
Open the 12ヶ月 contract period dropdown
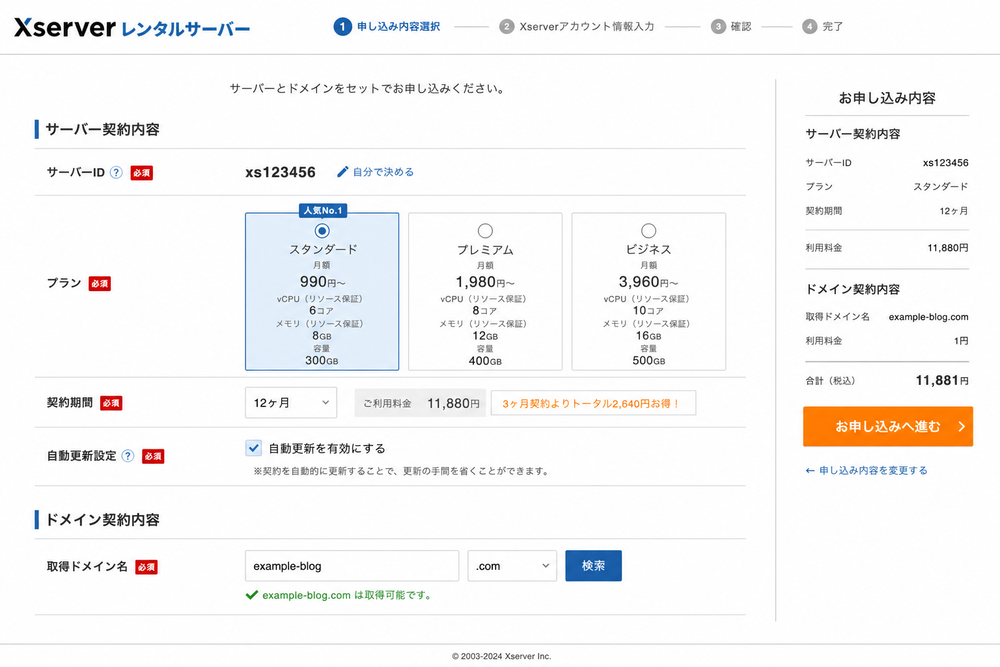[x=291, y=403]
